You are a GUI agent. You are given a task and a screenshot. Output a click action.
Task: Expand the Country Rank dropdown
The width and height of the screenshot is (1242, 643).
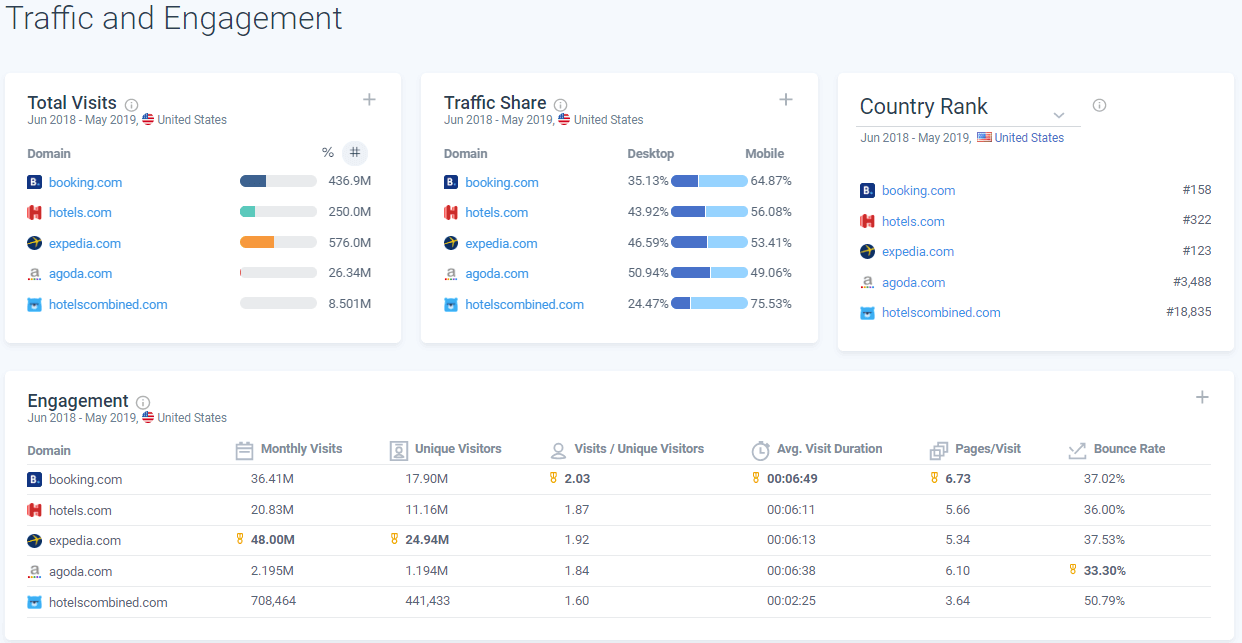click(x=1059, y=115)
